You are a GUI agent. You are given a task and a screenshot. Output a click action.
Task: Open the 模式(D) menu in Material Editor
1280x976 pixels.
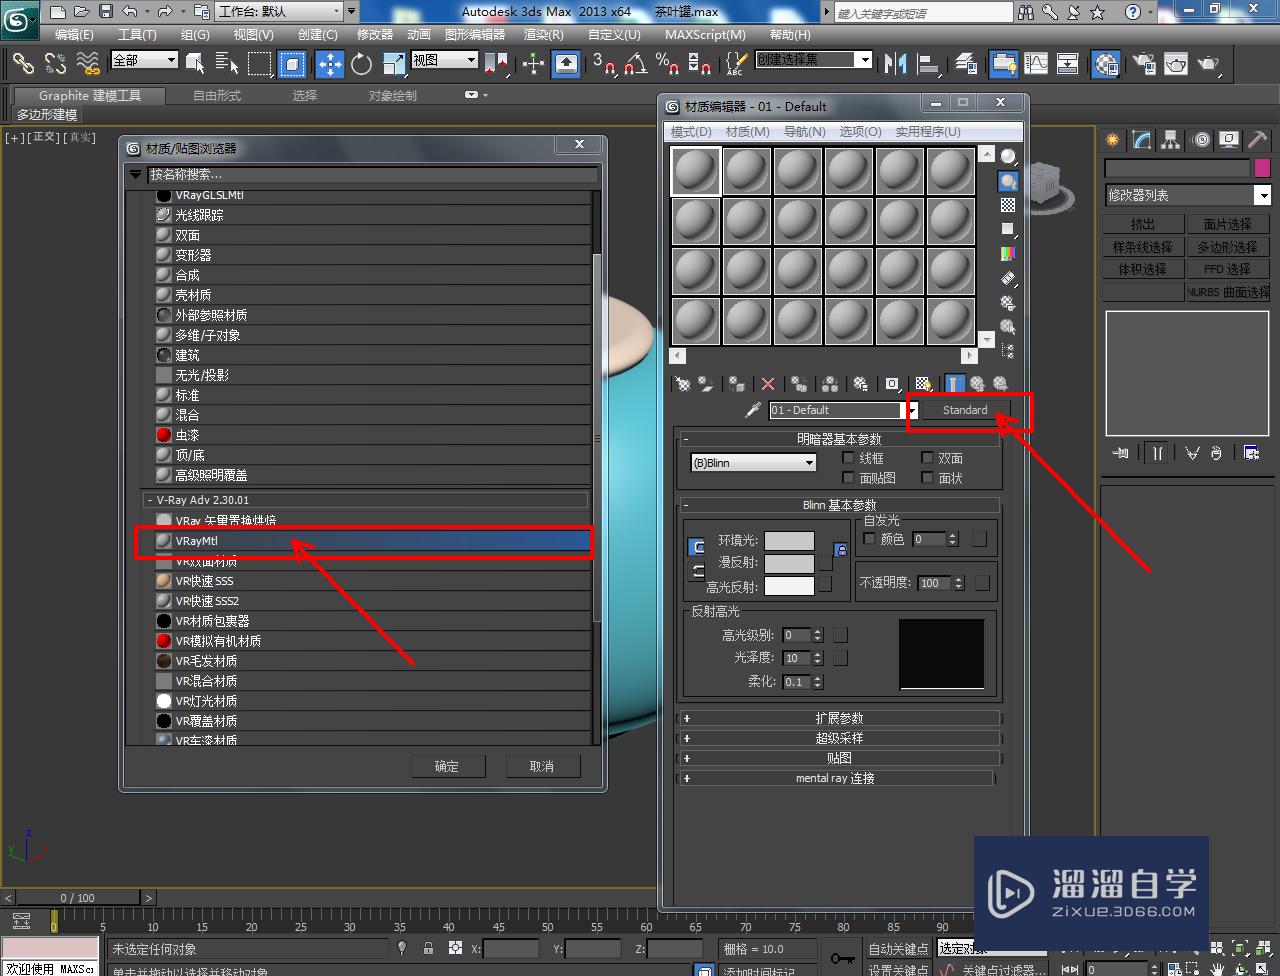(x=691, y=132)
